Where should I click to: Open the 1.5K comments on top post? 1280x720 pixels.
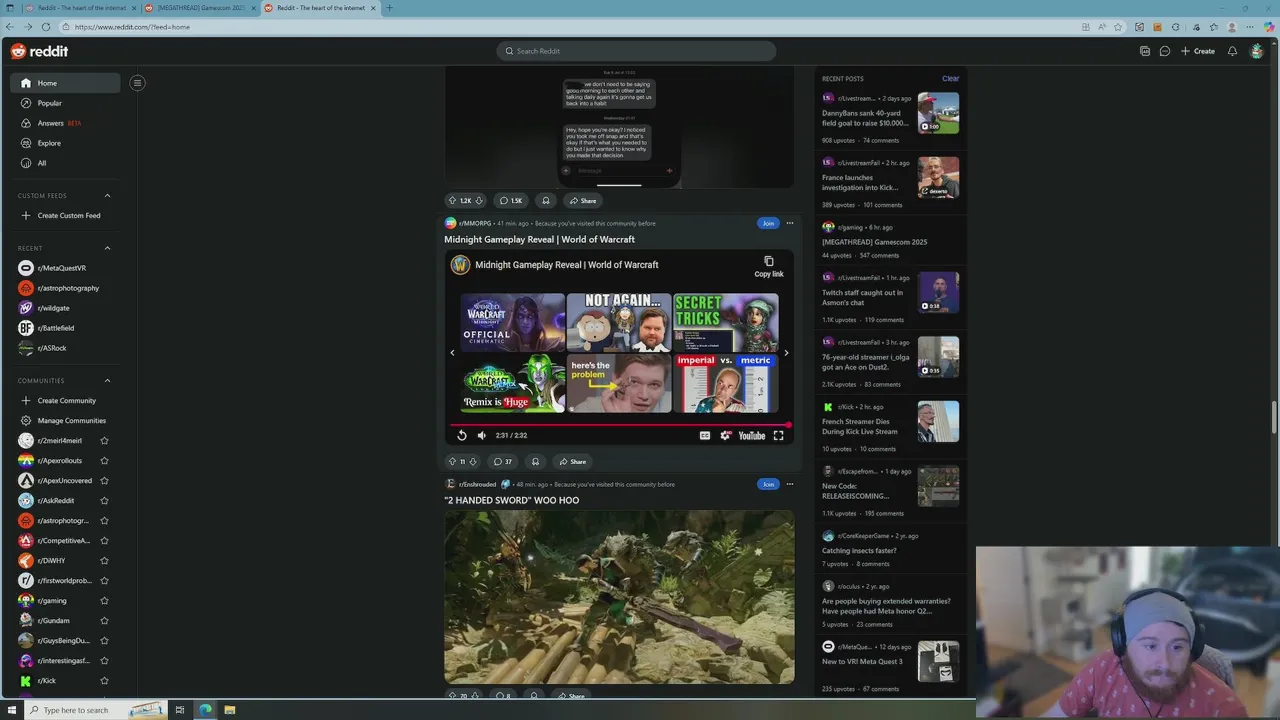pyautogui.click(x=510, y=201)
